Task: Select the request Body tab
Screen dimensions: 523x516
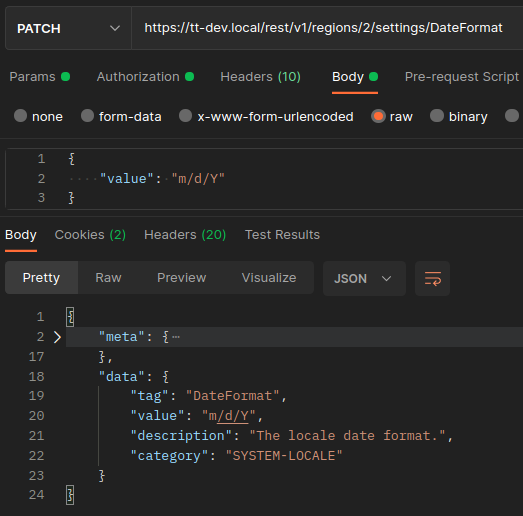Action: (x=355, y=77)
